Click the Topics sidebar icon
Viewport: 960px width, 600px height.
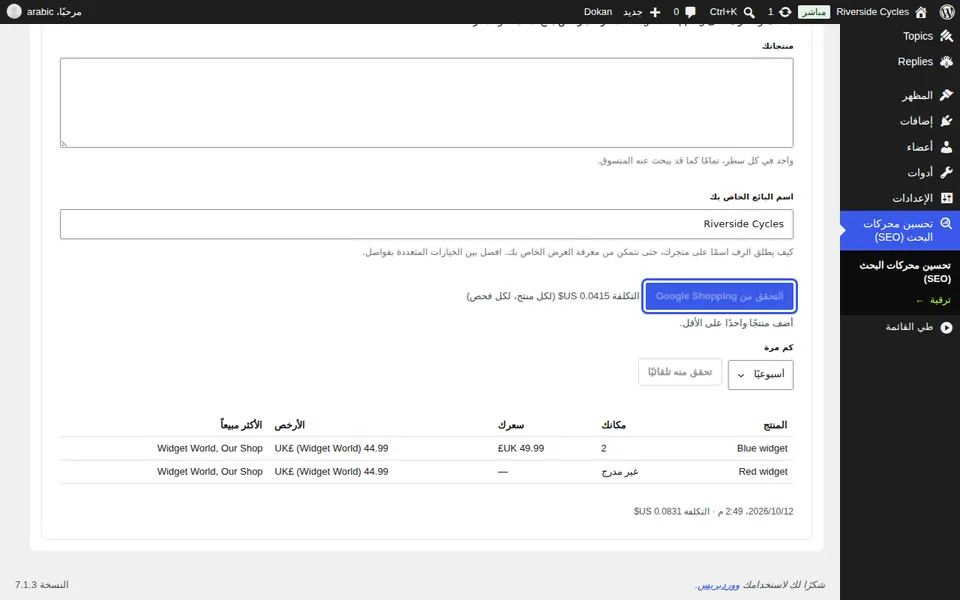[947, 36]
